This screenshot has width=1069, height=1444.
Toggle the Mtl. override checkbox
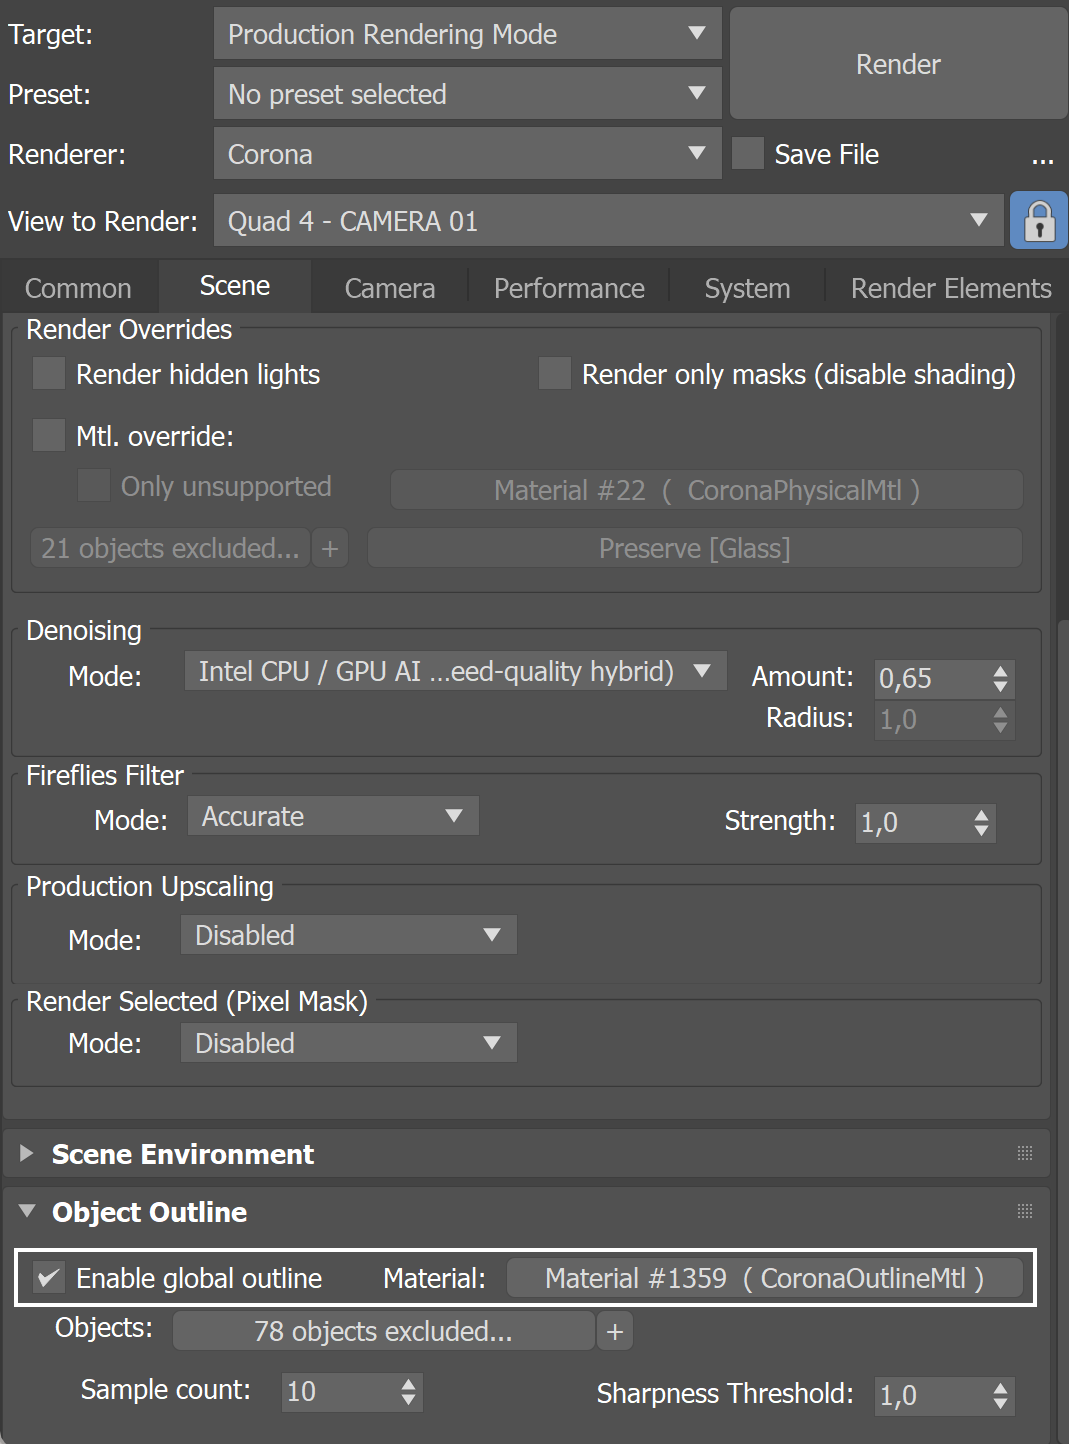(x=49, y=436)
